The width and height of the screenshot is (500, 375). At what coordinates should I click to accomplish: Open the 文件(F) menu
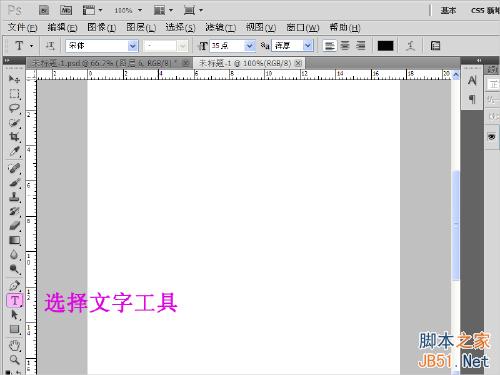point(22,27)
